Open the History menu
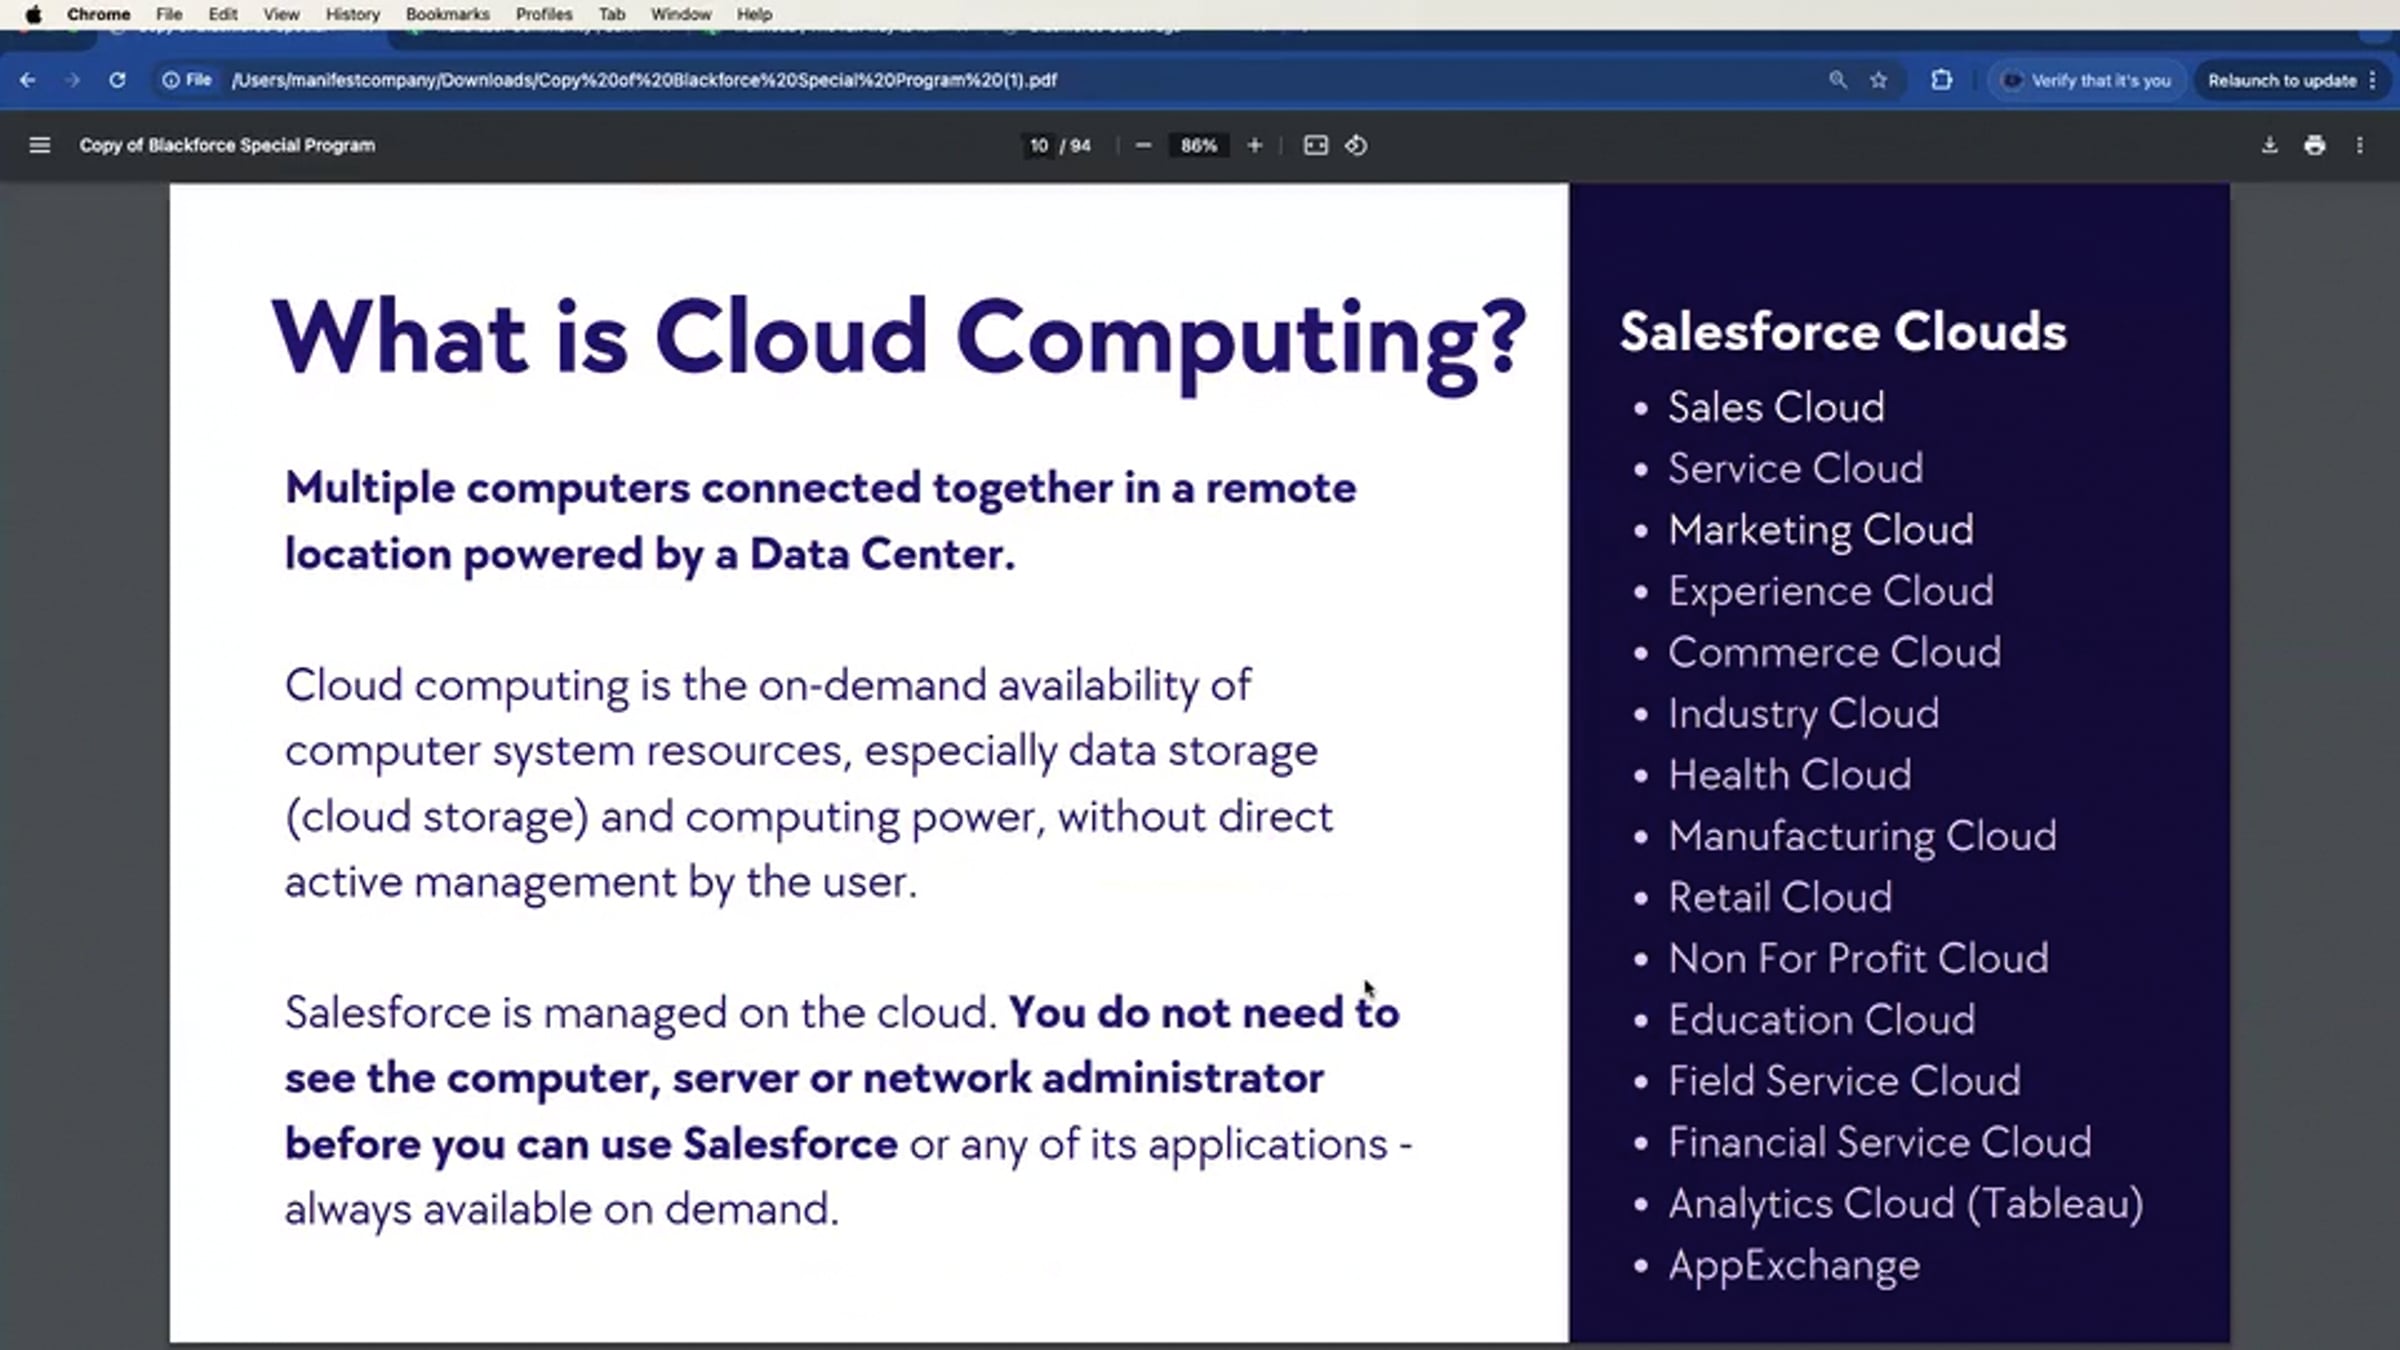The width and height of the screenshot is (2400, 1350). pyautogui.click(x=351, y=14)
